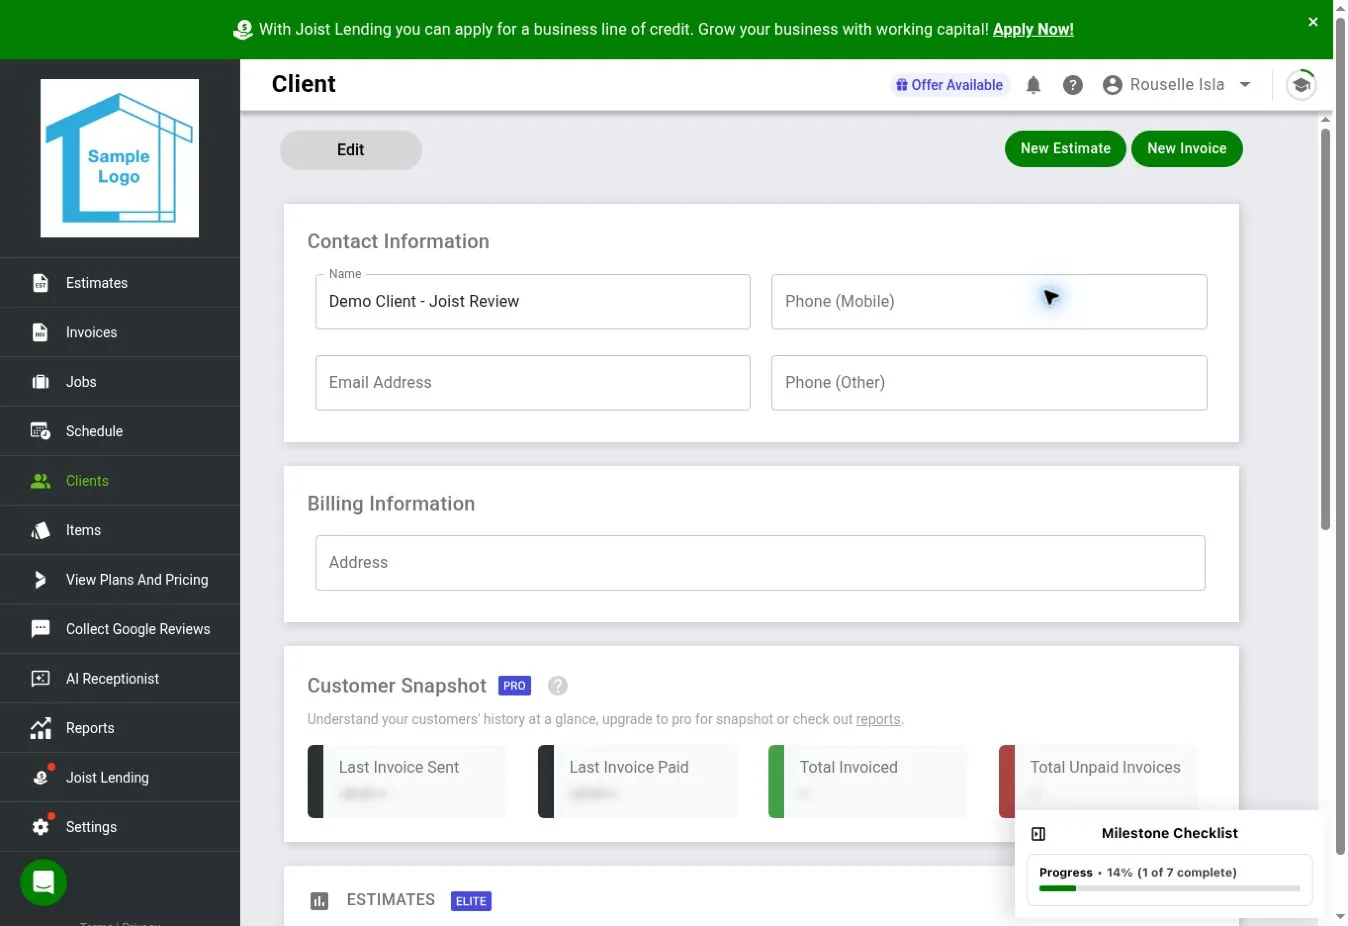Screen dimensions: 1348x926
Task: Click the Estimates sidebar icon
Action: pos(40,283)
